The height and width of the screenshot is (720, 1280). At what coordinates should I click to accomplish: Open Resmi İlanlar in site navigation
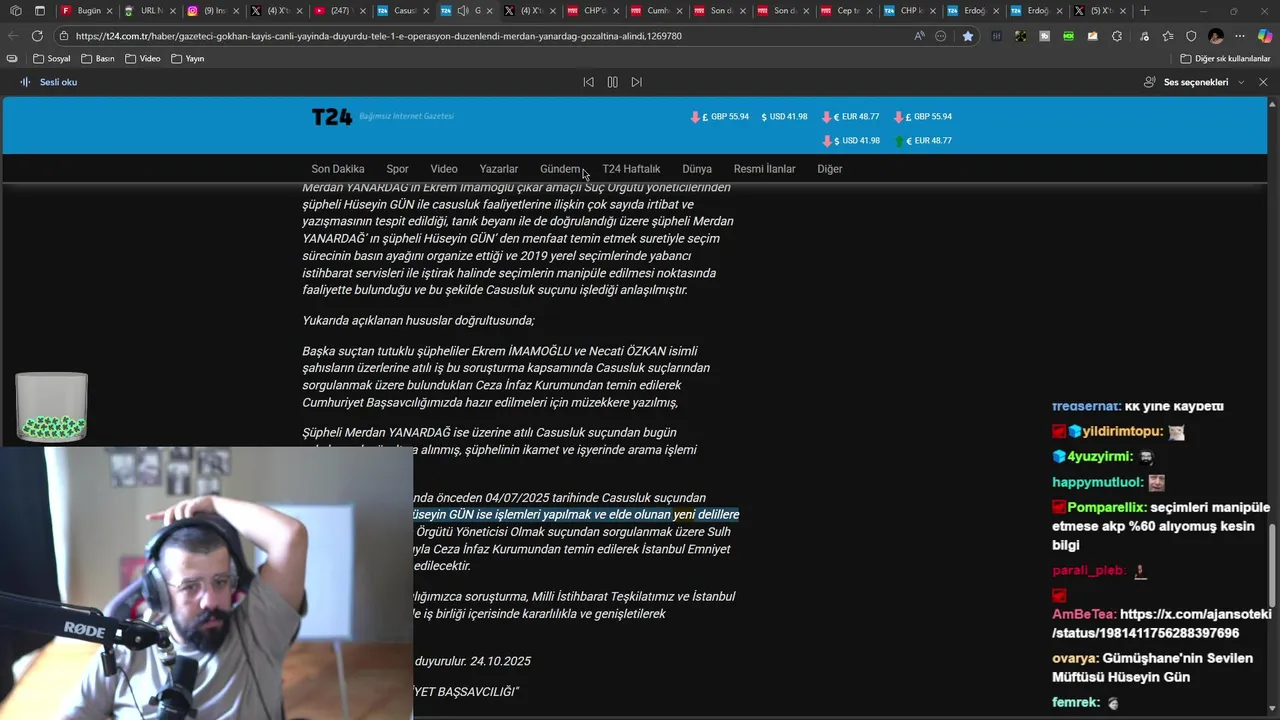(x=764, y=169)
